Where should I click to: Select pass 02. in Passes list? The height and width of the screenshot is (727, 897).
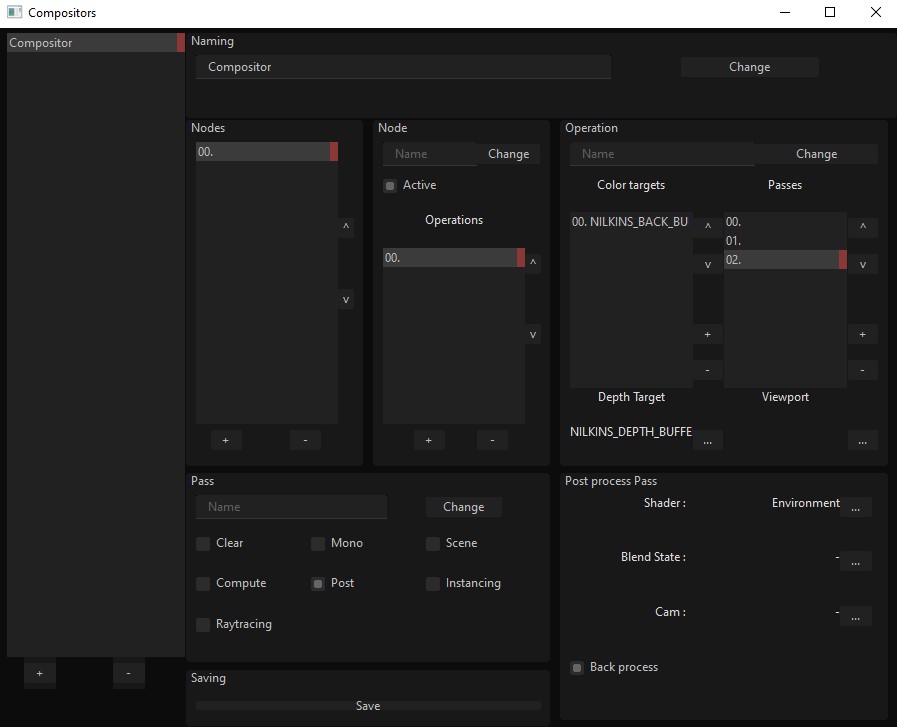click(x=785, y=260)
